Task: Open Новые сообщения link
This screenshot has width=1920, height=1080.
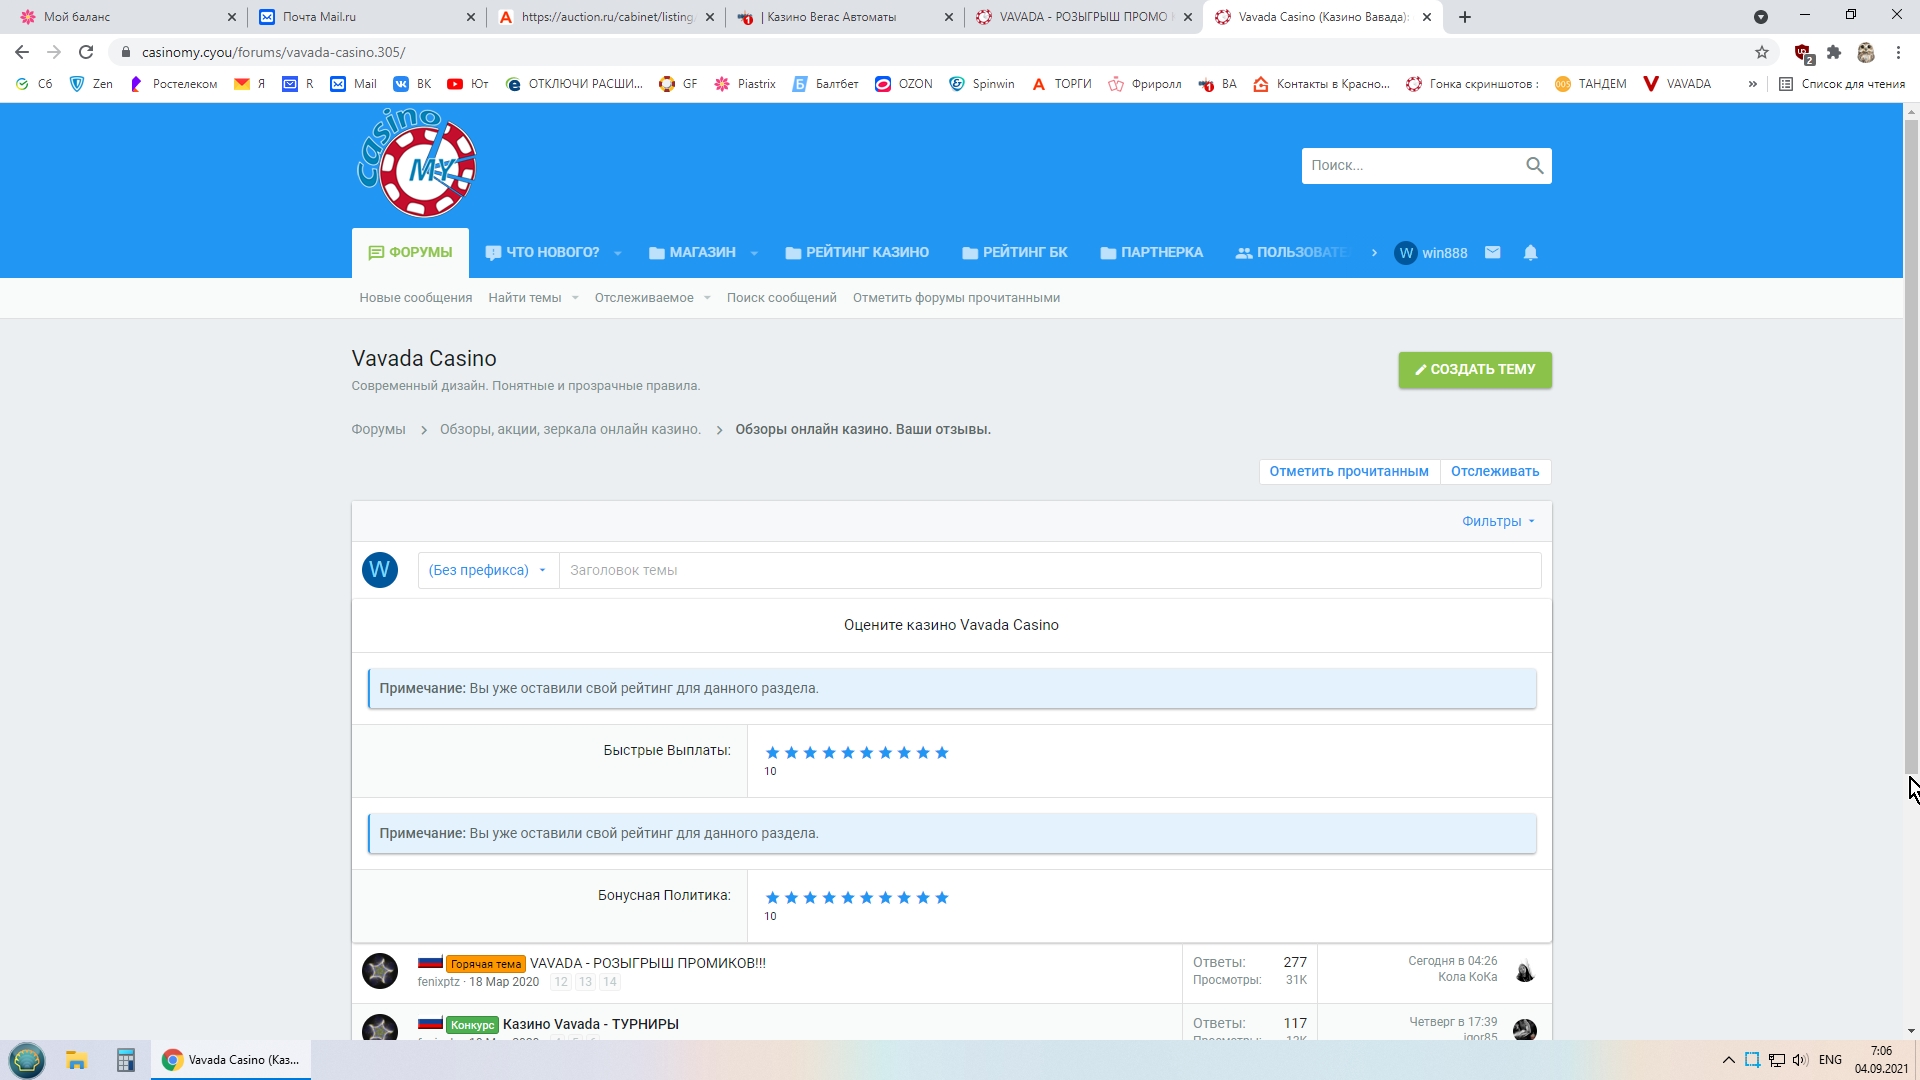Action: (416, 298)
